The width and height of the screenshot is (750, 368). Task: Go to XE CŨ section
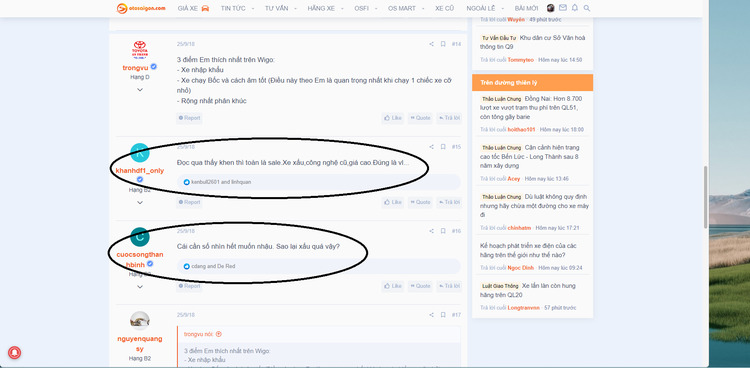(444, 8)
